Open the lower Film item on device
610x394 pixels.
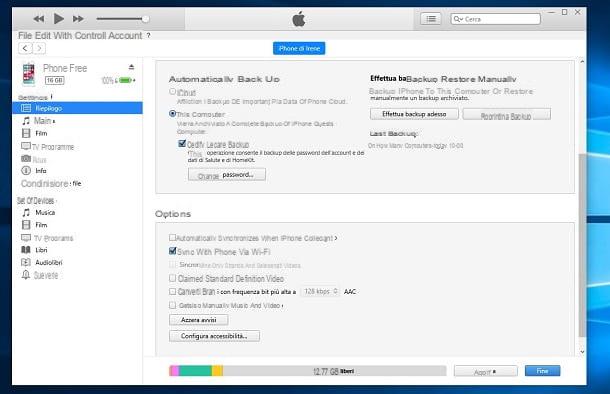pyautogui.click(x=34, y=225)
